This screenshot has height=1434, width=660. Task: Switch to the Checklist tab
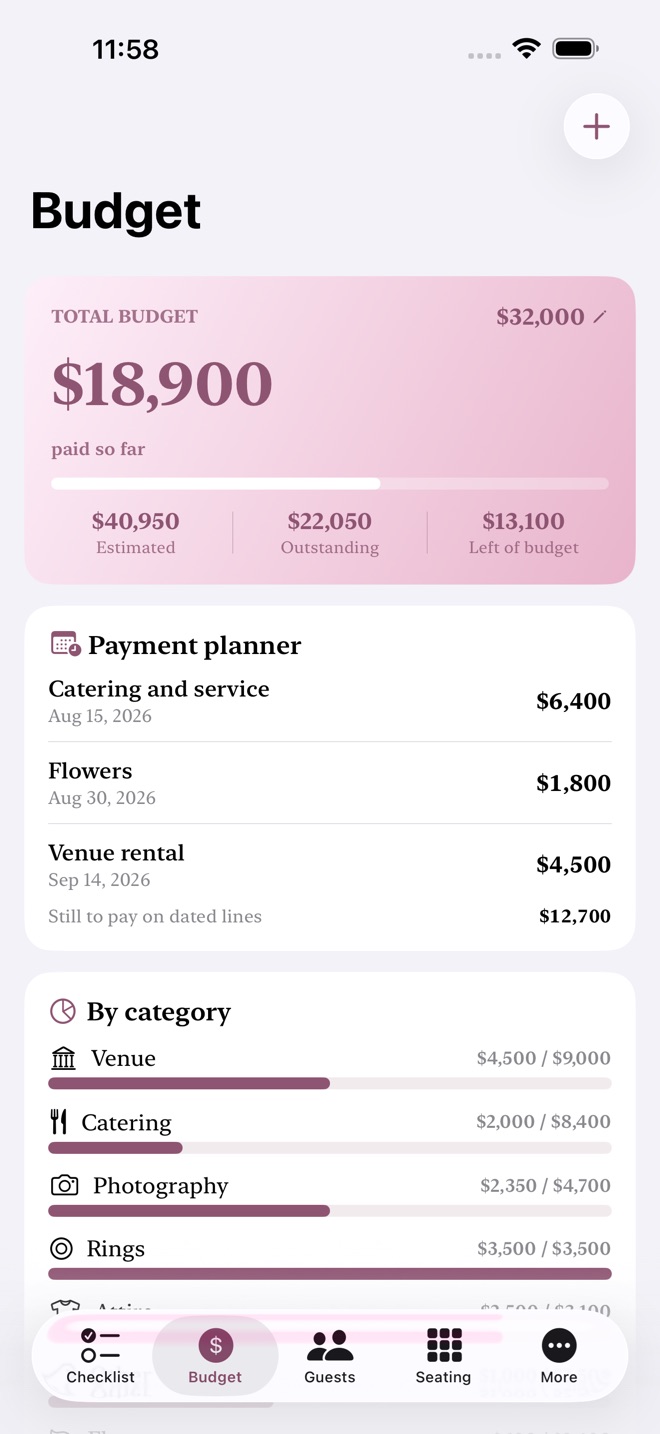pos(100,1356)
